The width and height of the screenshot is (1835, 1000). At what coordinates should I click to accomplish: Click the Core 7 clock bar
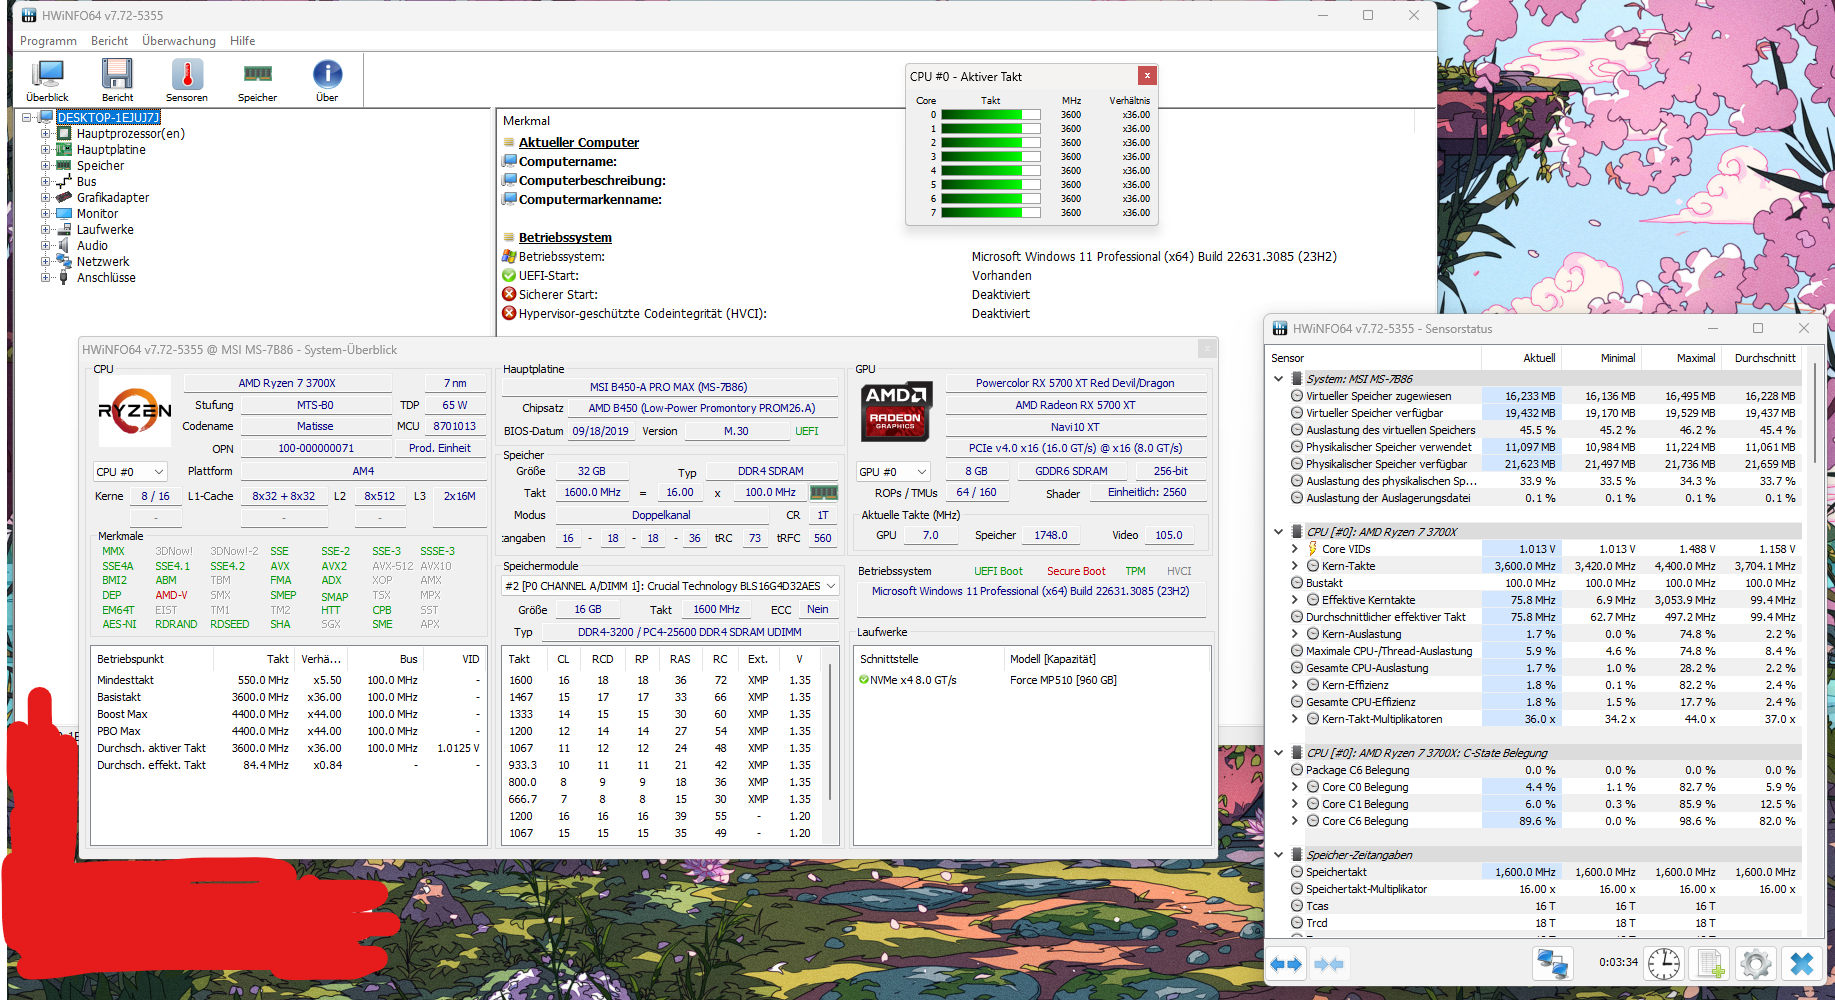(x=990, y=213)
